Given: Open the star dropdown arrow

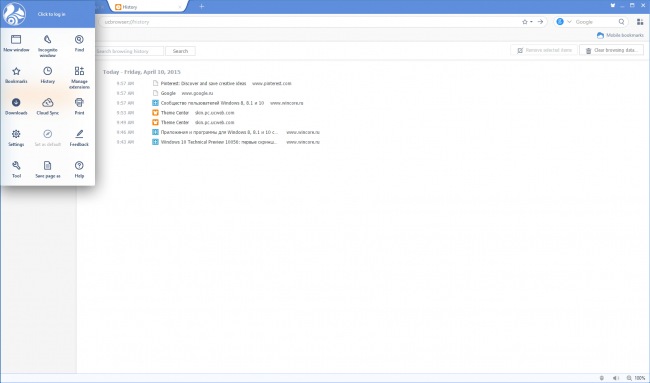Looking at the screenshot, I should click(x=531, y=22).
